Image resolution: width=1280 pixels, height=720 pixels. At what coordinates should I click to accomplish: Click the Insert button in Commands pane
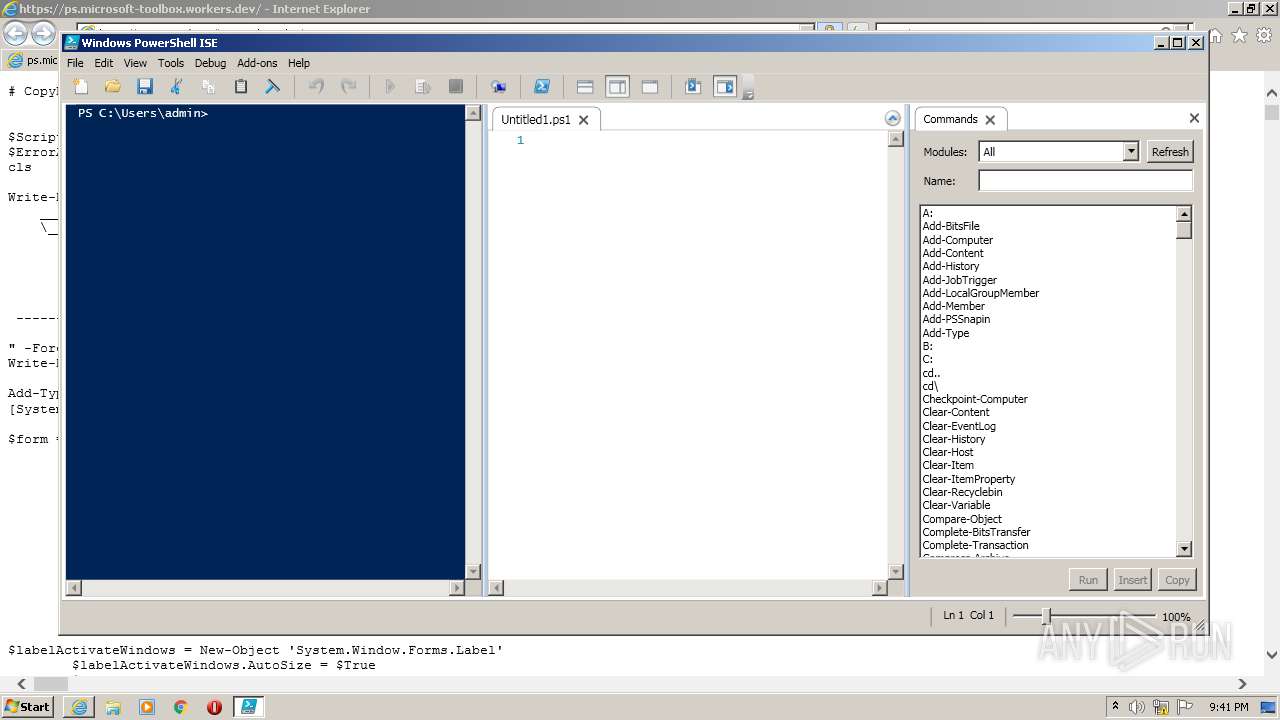pos(1133,580)
